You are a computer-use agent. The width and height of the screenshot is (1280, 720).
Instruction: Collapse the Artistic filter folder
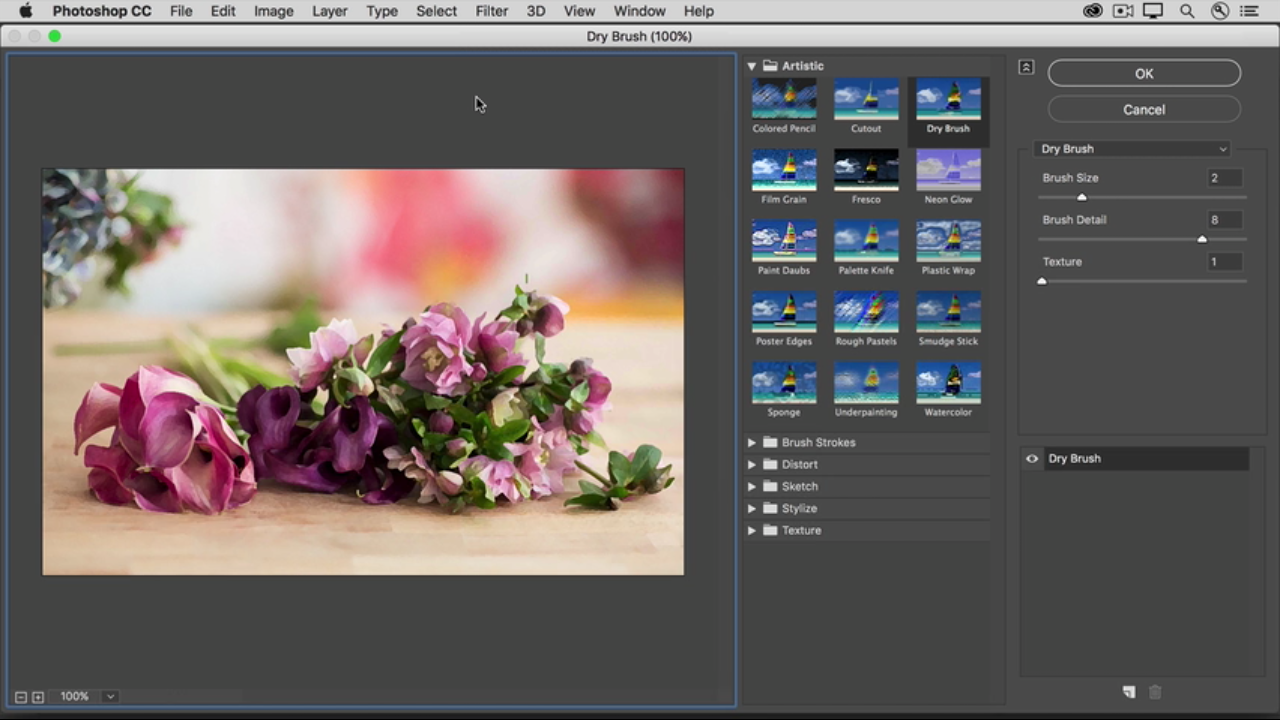tap(751, 66)
